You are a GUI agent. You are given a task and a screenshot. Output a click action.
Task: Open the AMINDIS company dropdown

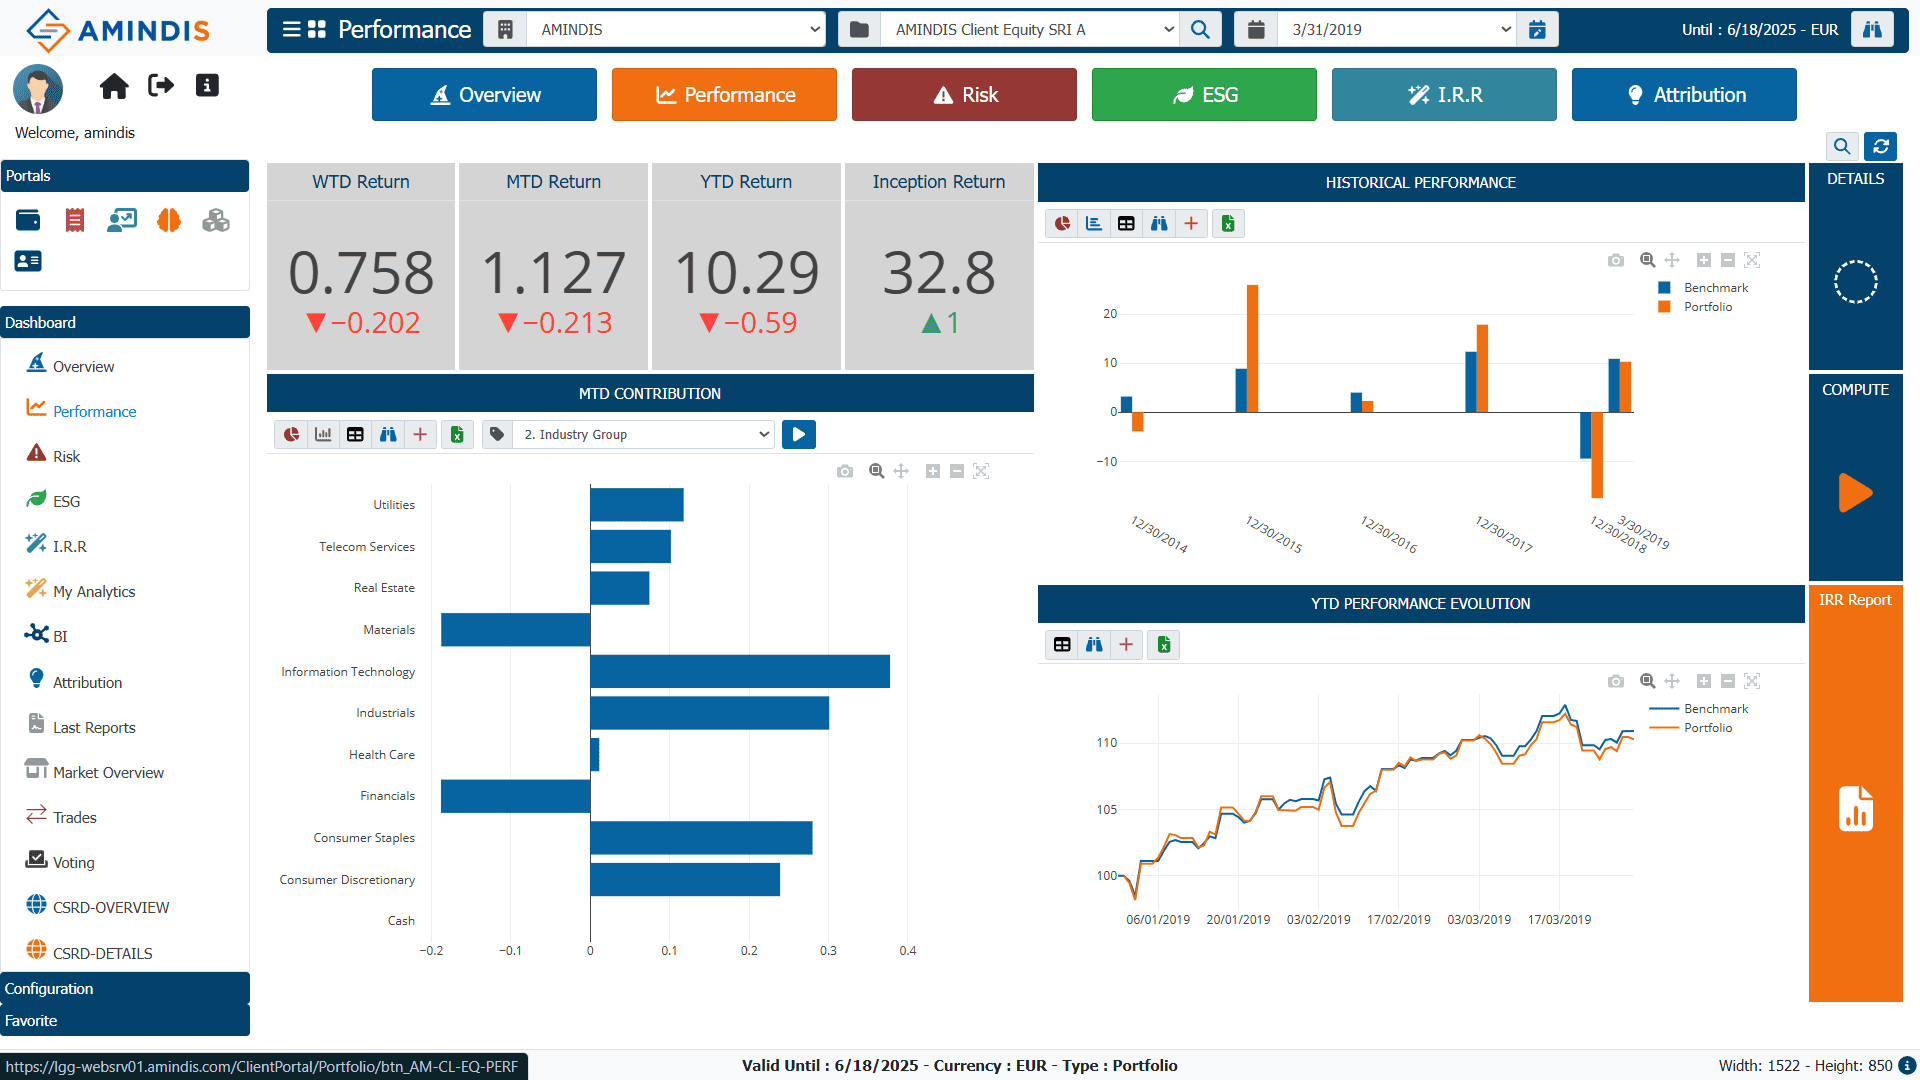[x=675, y=30]
